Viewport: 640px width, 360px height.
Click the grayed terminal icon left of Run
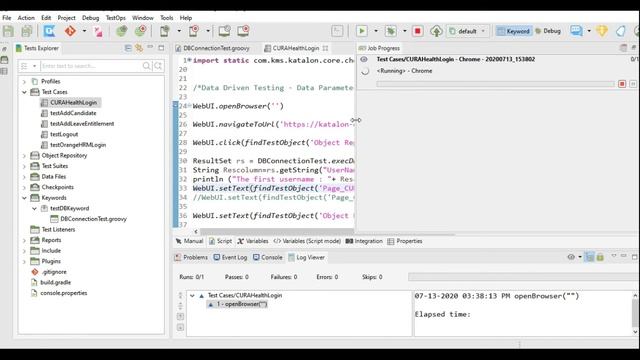click(x=337, y=31)
